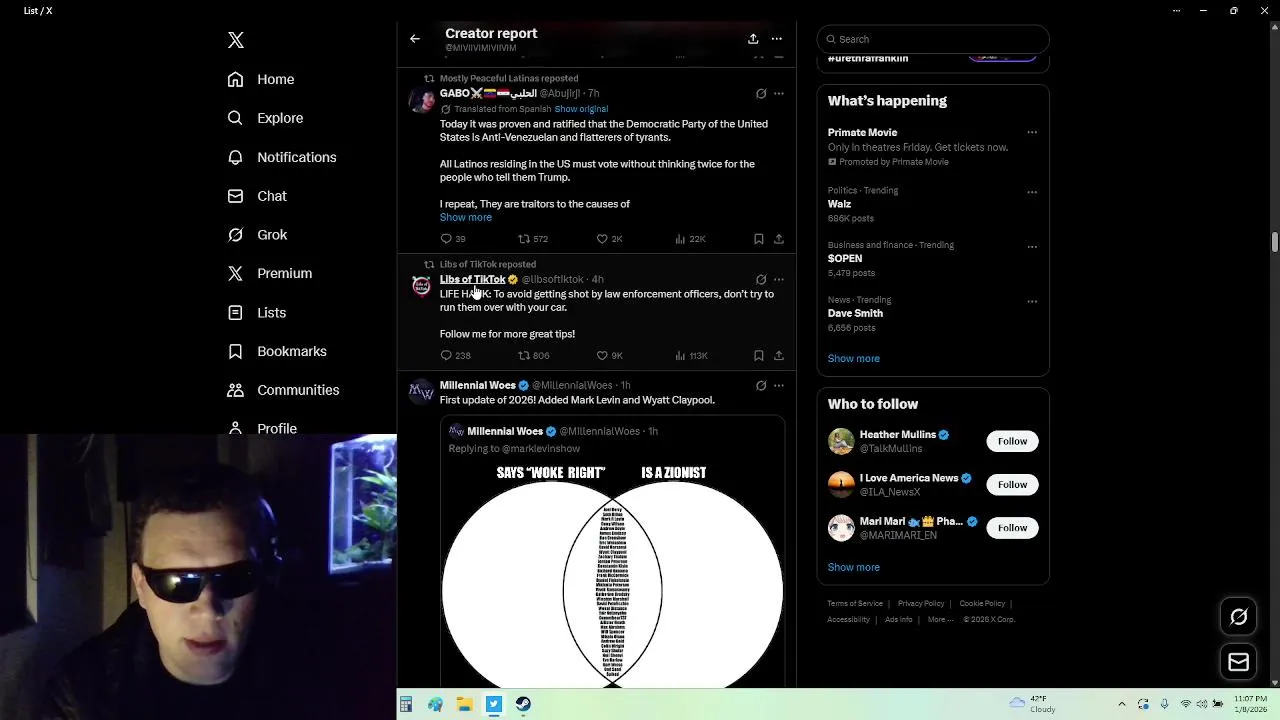
Task: Open the Venn diagram image
Action: pyautogui.click(x=612, y=574)
